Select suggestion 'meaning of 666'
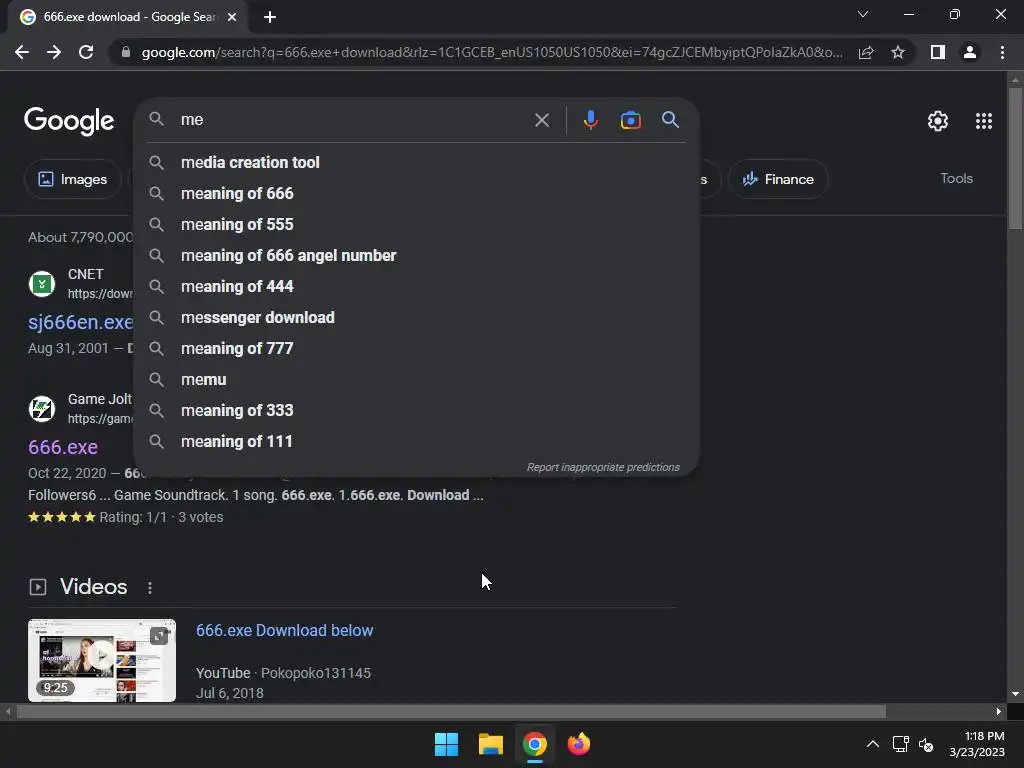The height and width of the screenshot is (768, 1024). [x=416, y=193]
